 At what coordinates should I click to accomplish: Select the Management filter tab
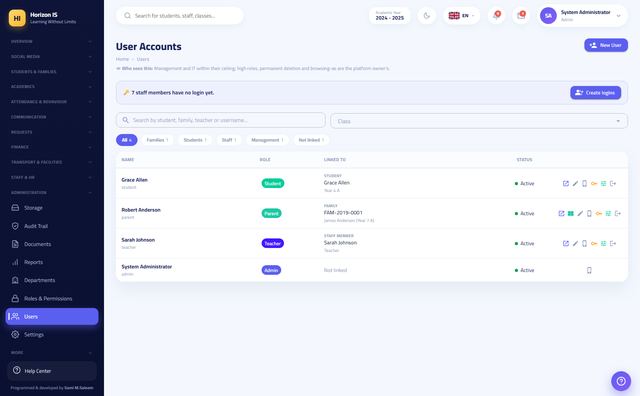(x=267, y=140)
